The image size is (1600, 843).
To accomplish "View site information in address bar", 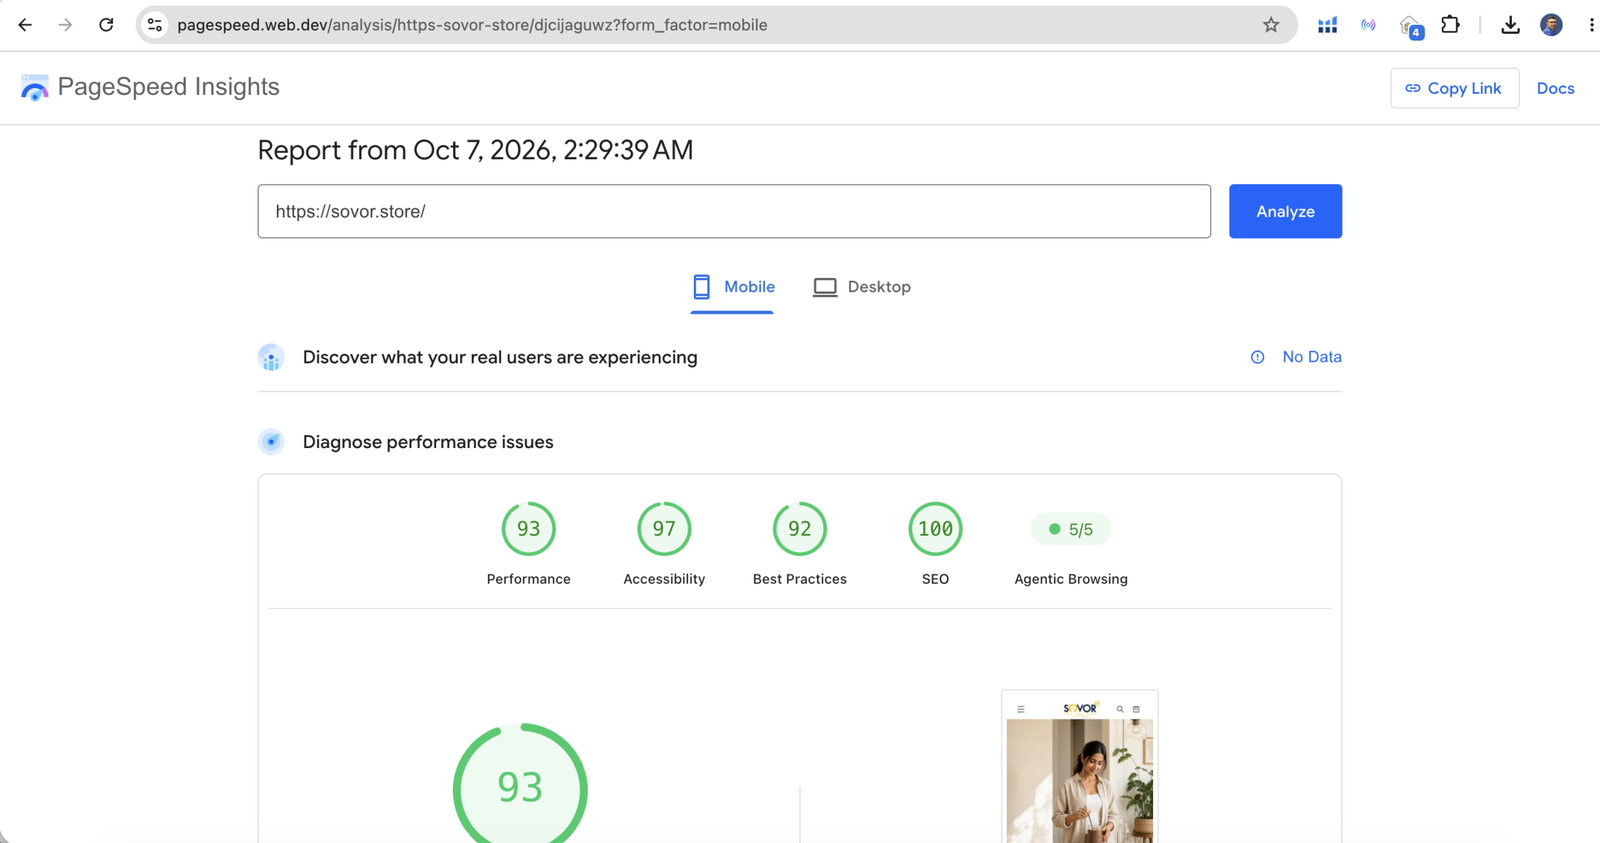I will pyautogui.click(x=155, y=25).
